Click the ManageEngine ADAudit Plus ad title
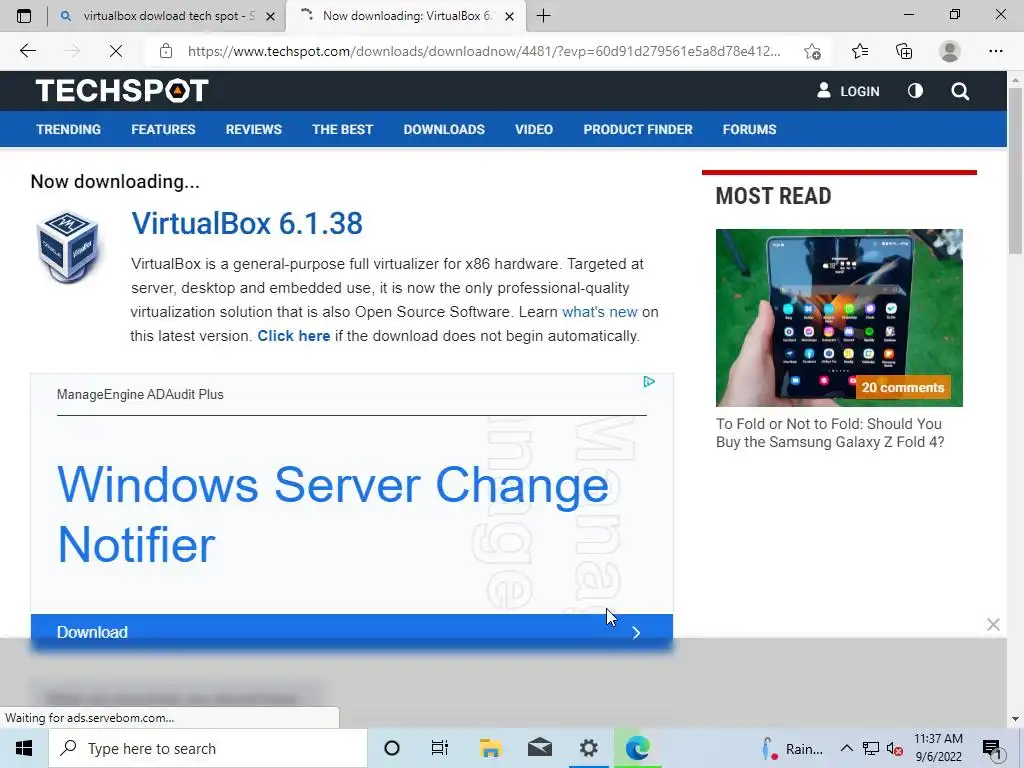The height and width of the screenshot is (768, 1024). pos(140,394)
